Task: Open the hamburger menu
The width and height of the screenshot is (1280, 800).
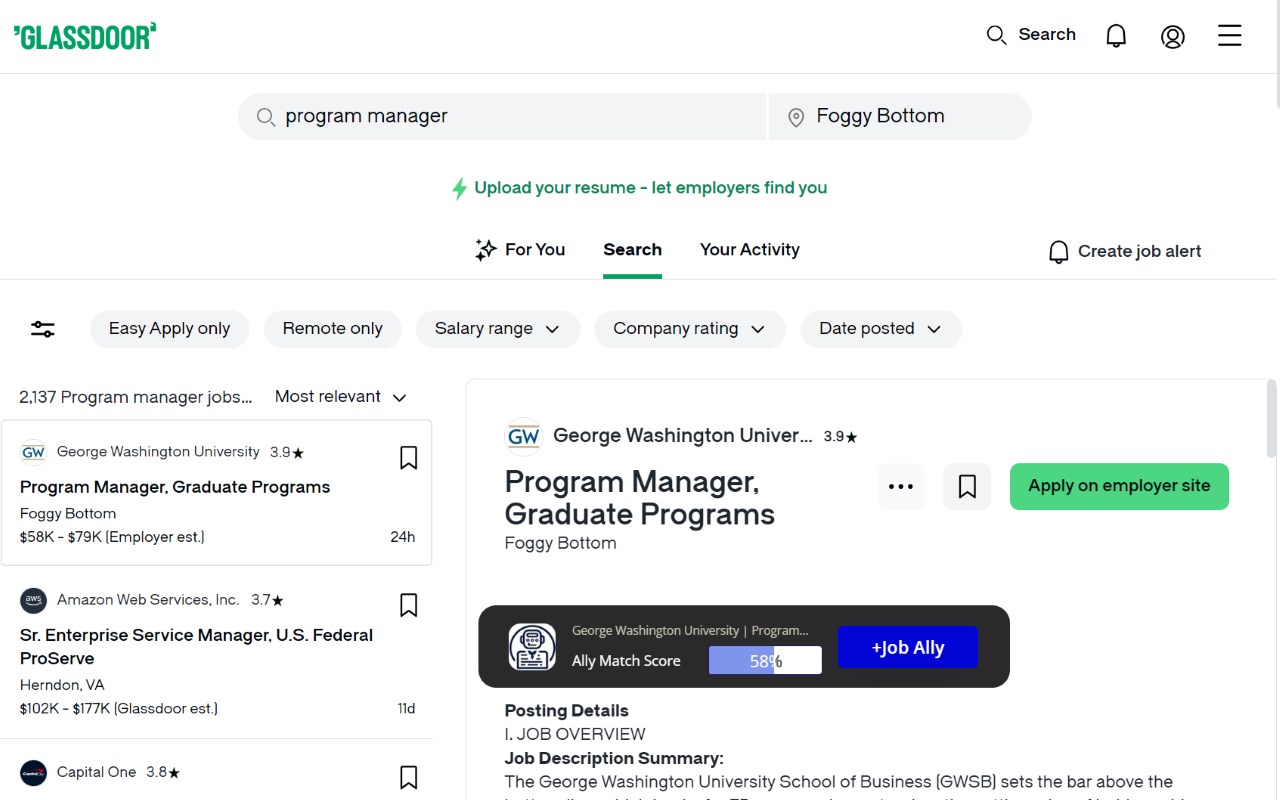Action: click(x=1229, y=36)
